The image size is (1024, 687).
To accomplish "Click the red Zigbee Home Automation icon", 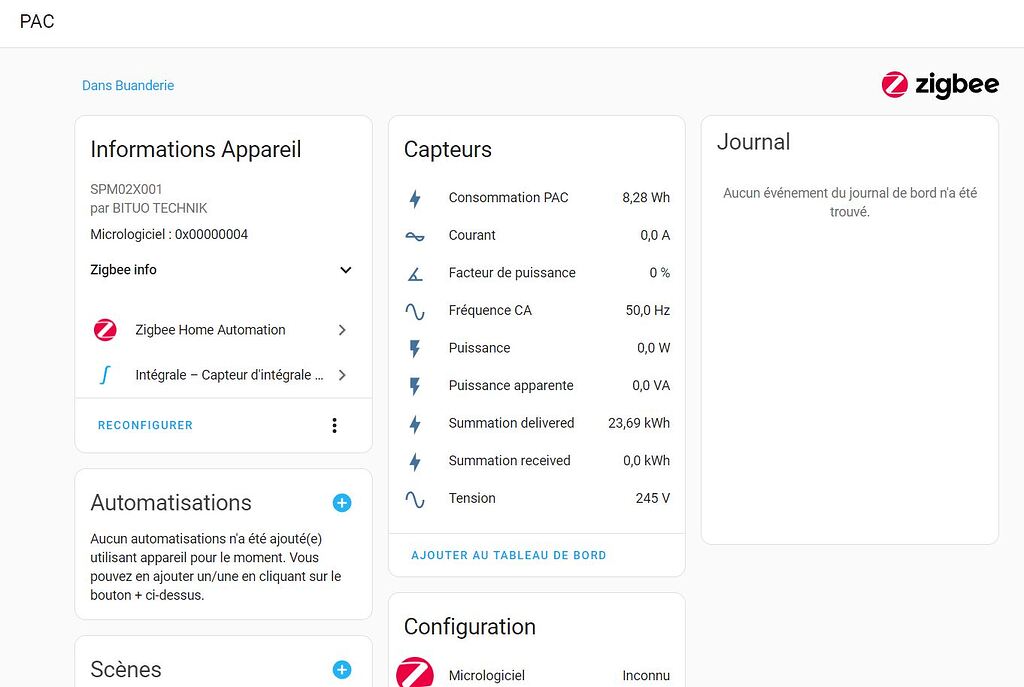I will coord(105,329).
